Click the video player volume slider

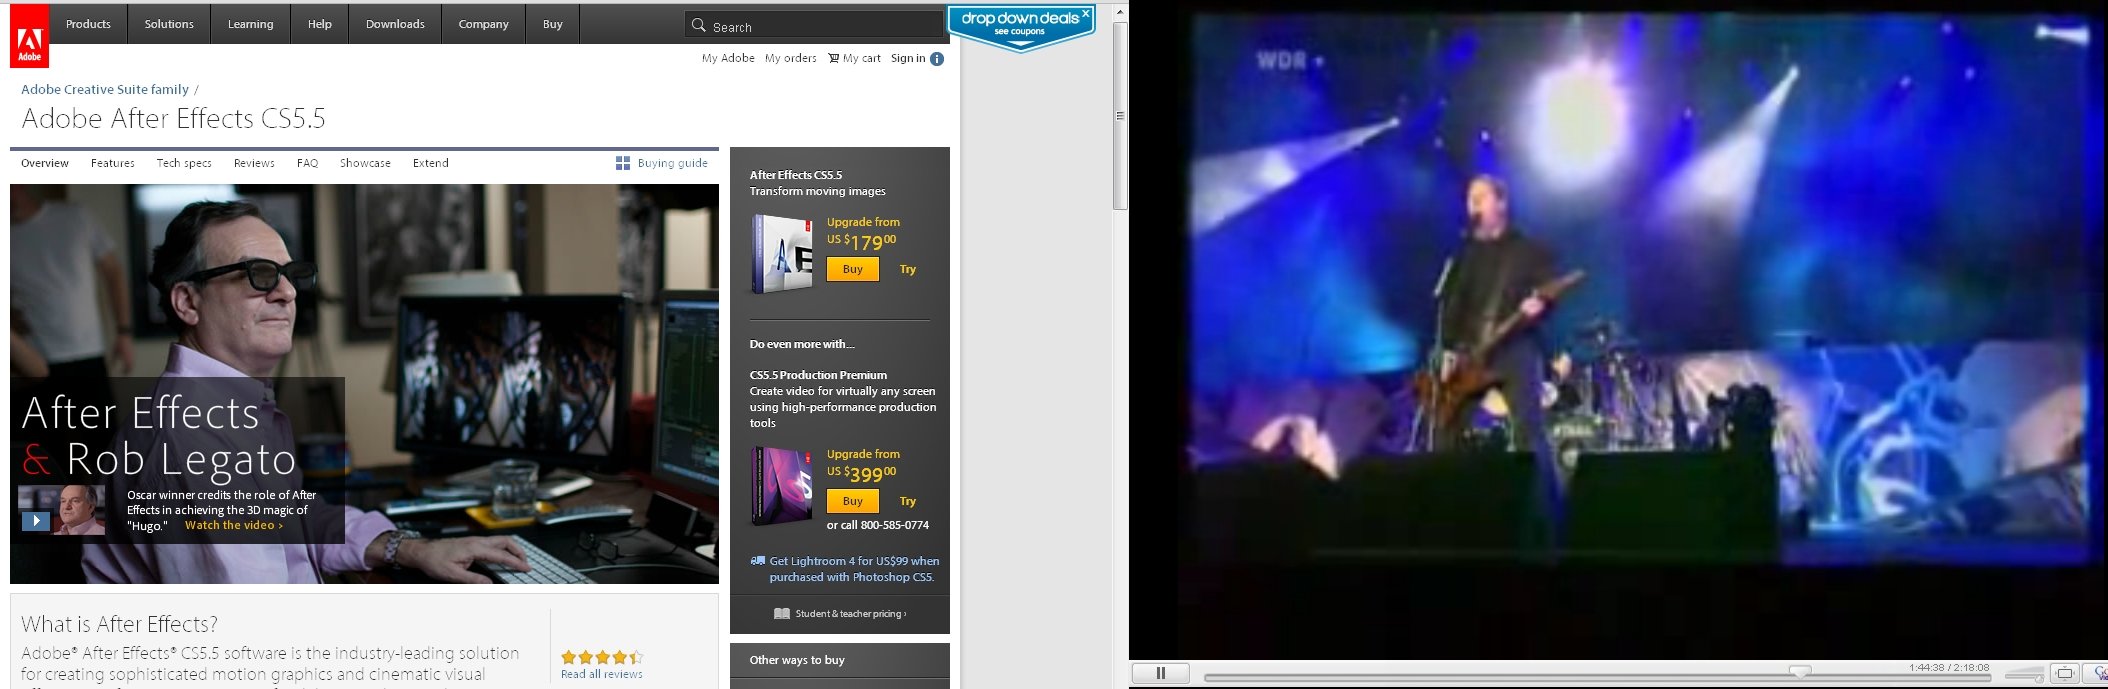2024,677
